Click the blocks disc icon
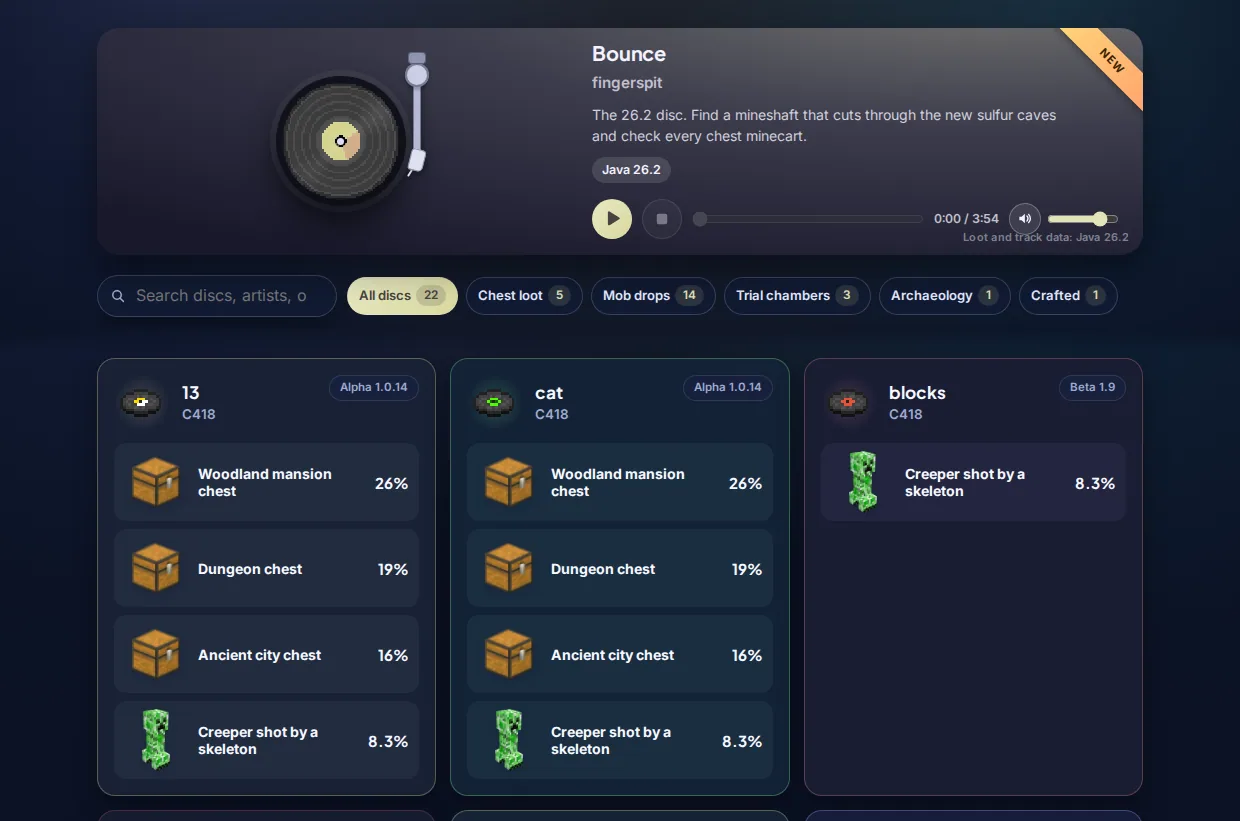Viewport: 1240px width, 821px height. [848, 403]
